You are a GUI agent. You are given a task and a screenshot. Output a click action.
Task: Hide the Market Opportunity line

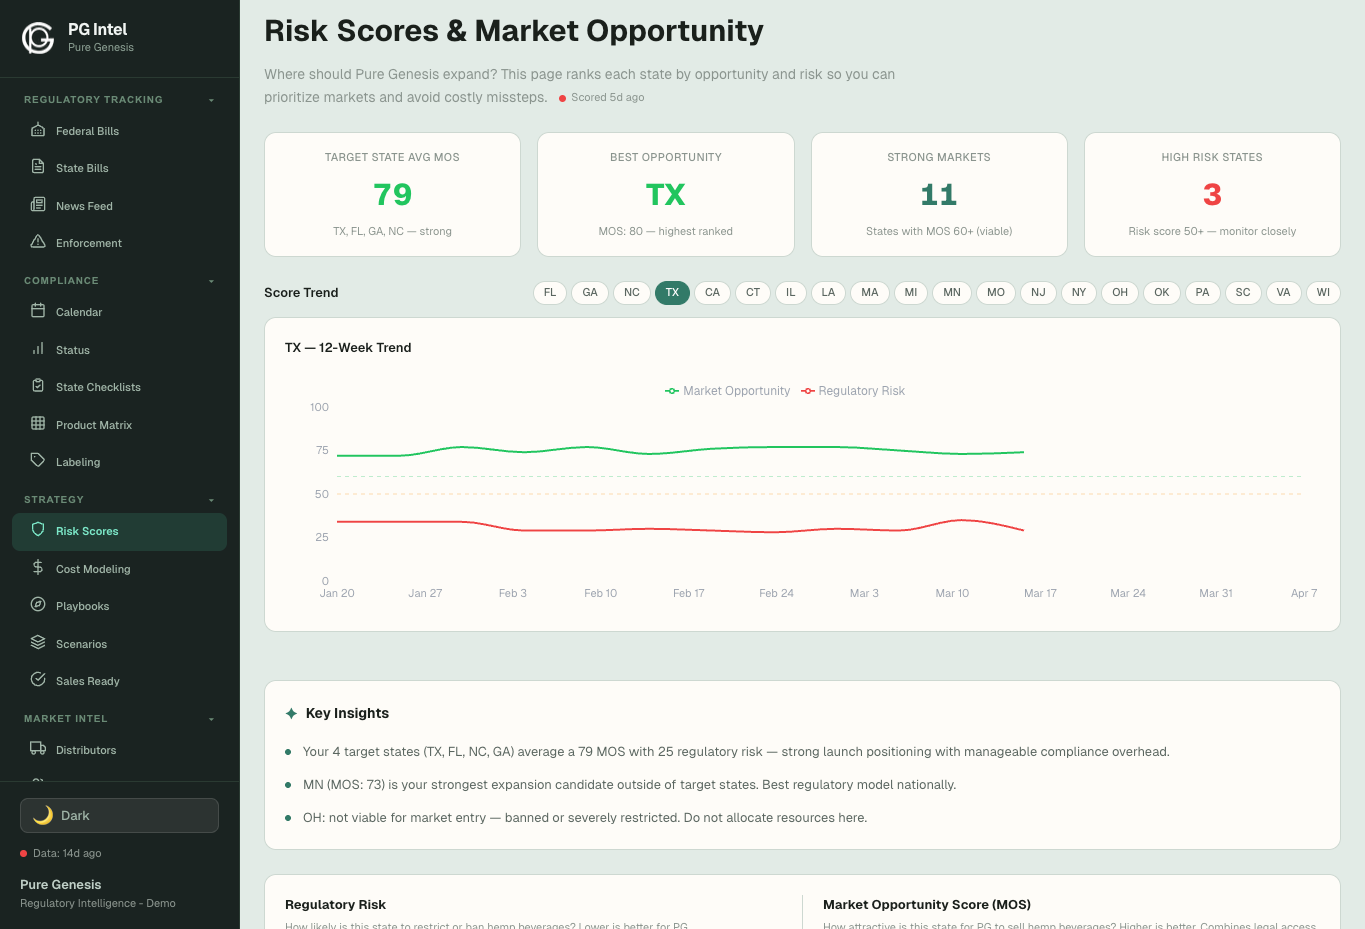(727, 391)
